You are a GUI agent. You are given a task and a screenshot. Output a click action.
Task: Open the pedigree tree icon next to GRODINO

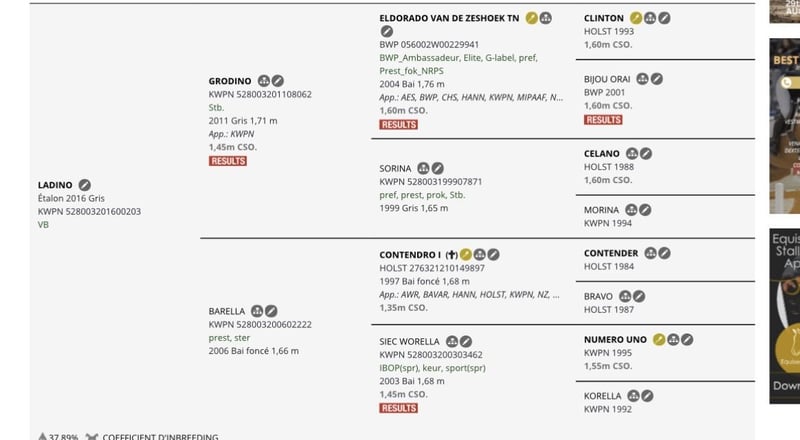[263, 81]
